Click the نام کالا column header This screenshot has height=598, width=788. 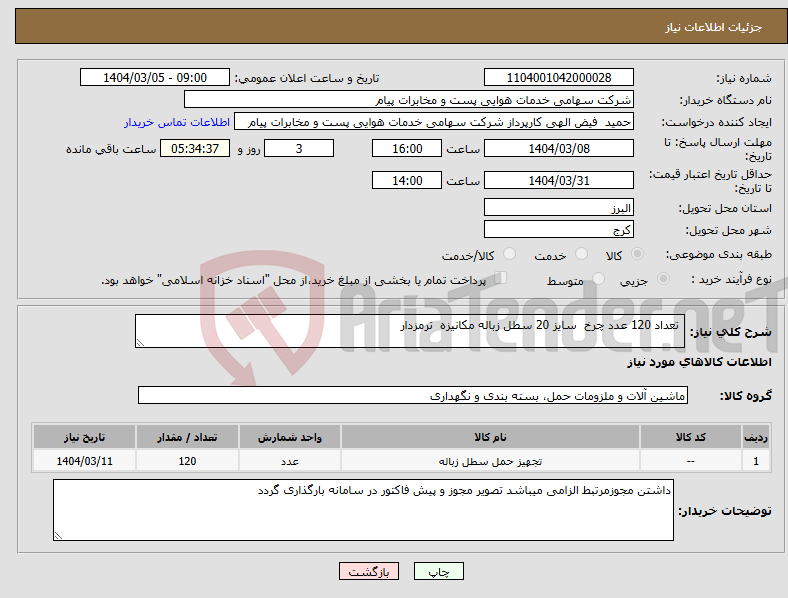coord(490,437)
